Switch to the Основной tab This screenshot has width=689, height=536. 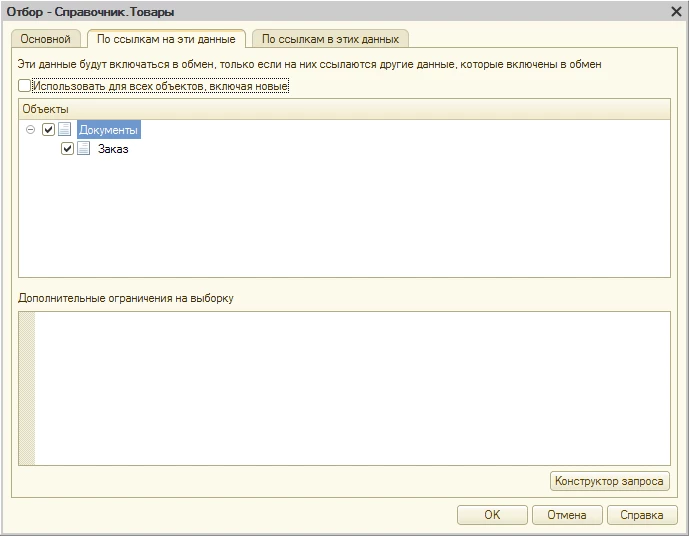click(x=45, y=39)
